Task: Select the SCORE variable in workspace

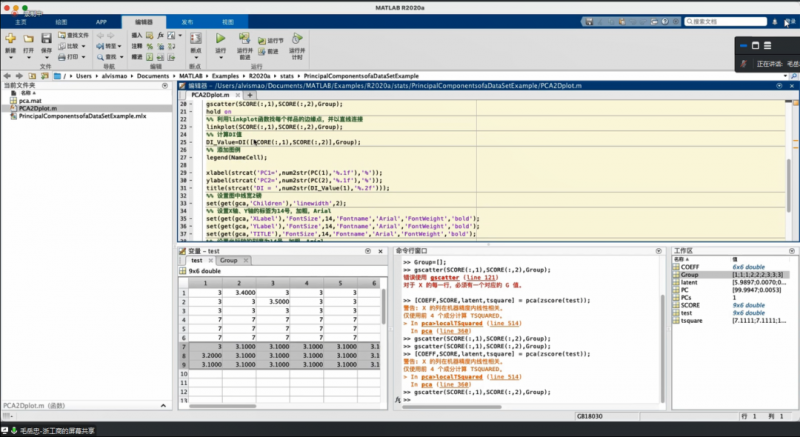Action: tap(688, 305)
